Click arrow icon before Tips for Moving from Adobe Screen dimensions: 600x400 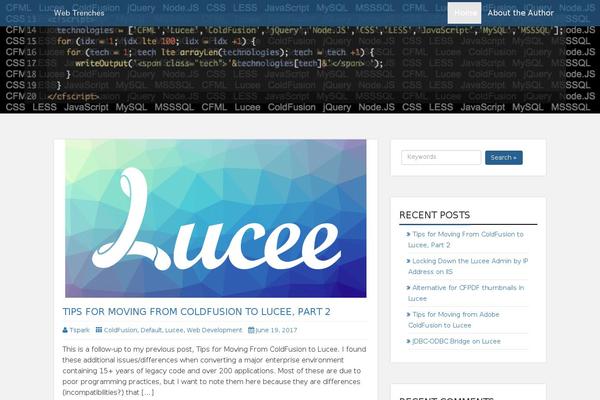408,315
